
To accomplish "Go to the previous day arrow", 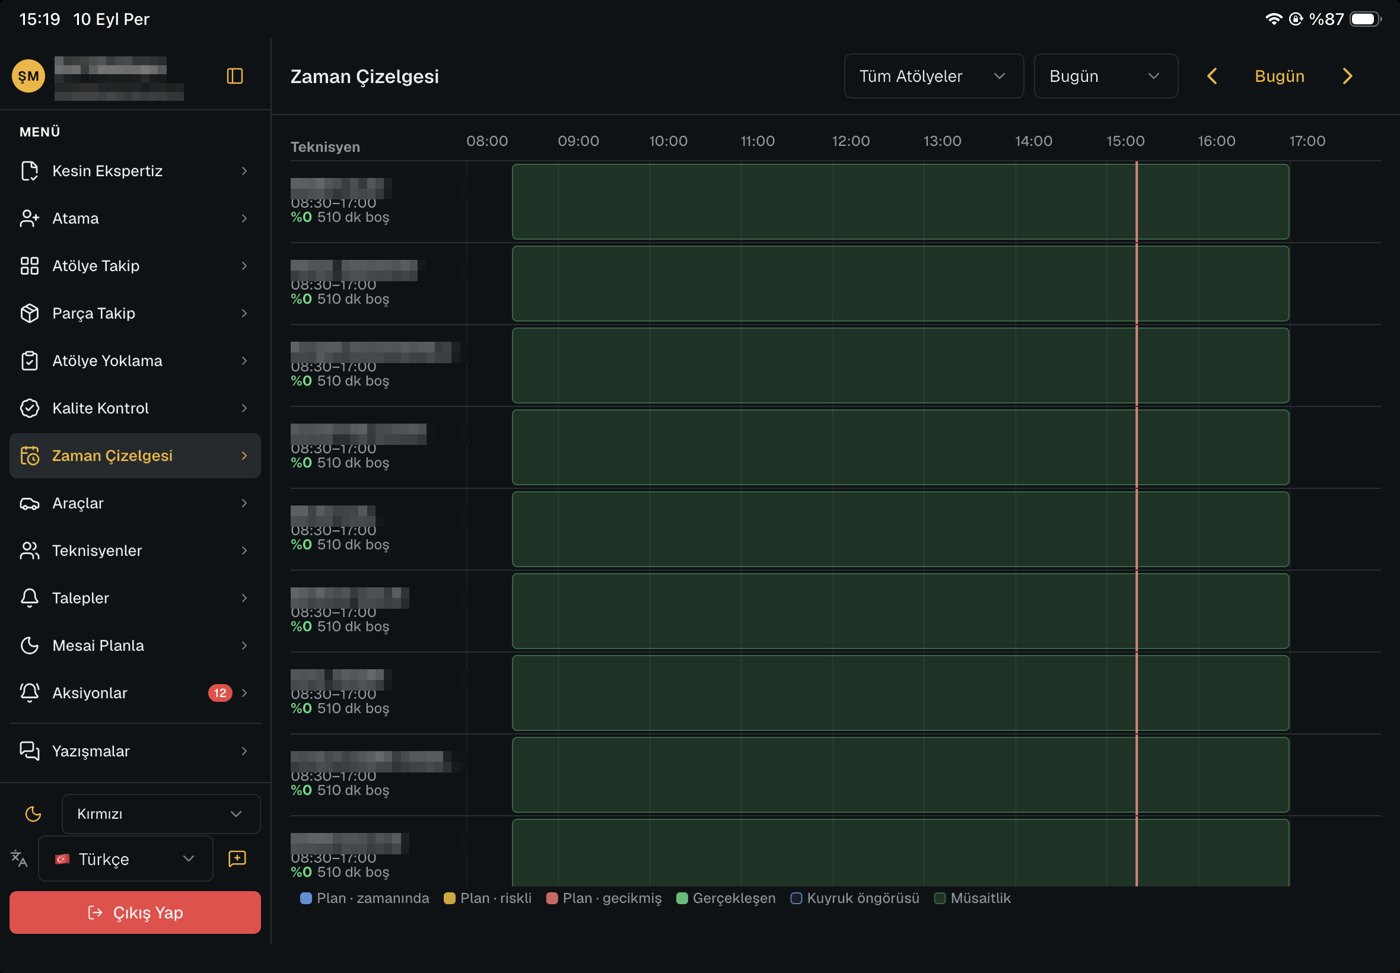I will [x=1212, y=76].
